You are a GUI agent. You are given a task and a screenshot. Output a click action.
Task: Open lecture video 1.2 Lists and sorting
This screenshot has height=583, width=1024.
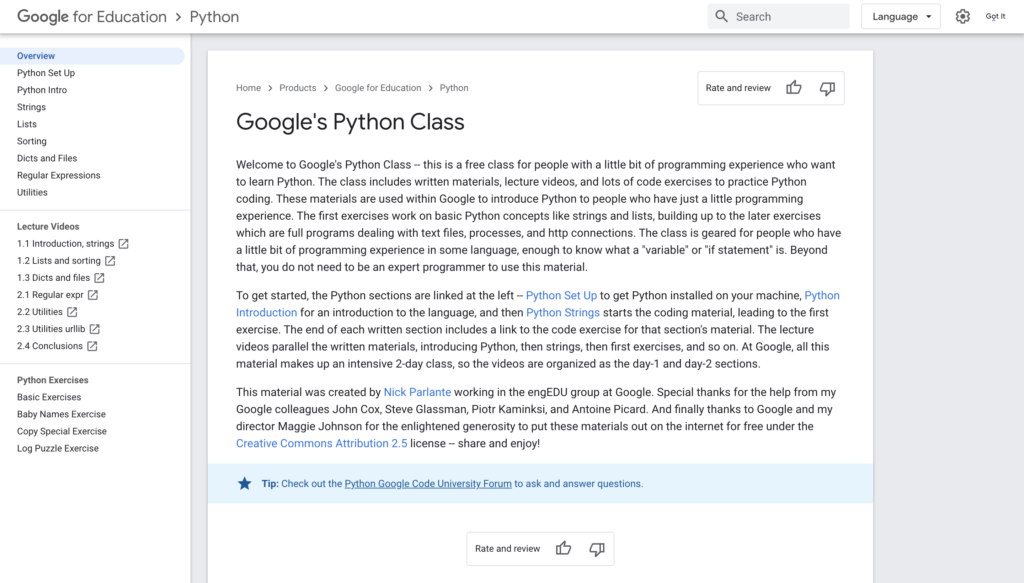pyautogui.click(x=59, y=260)
